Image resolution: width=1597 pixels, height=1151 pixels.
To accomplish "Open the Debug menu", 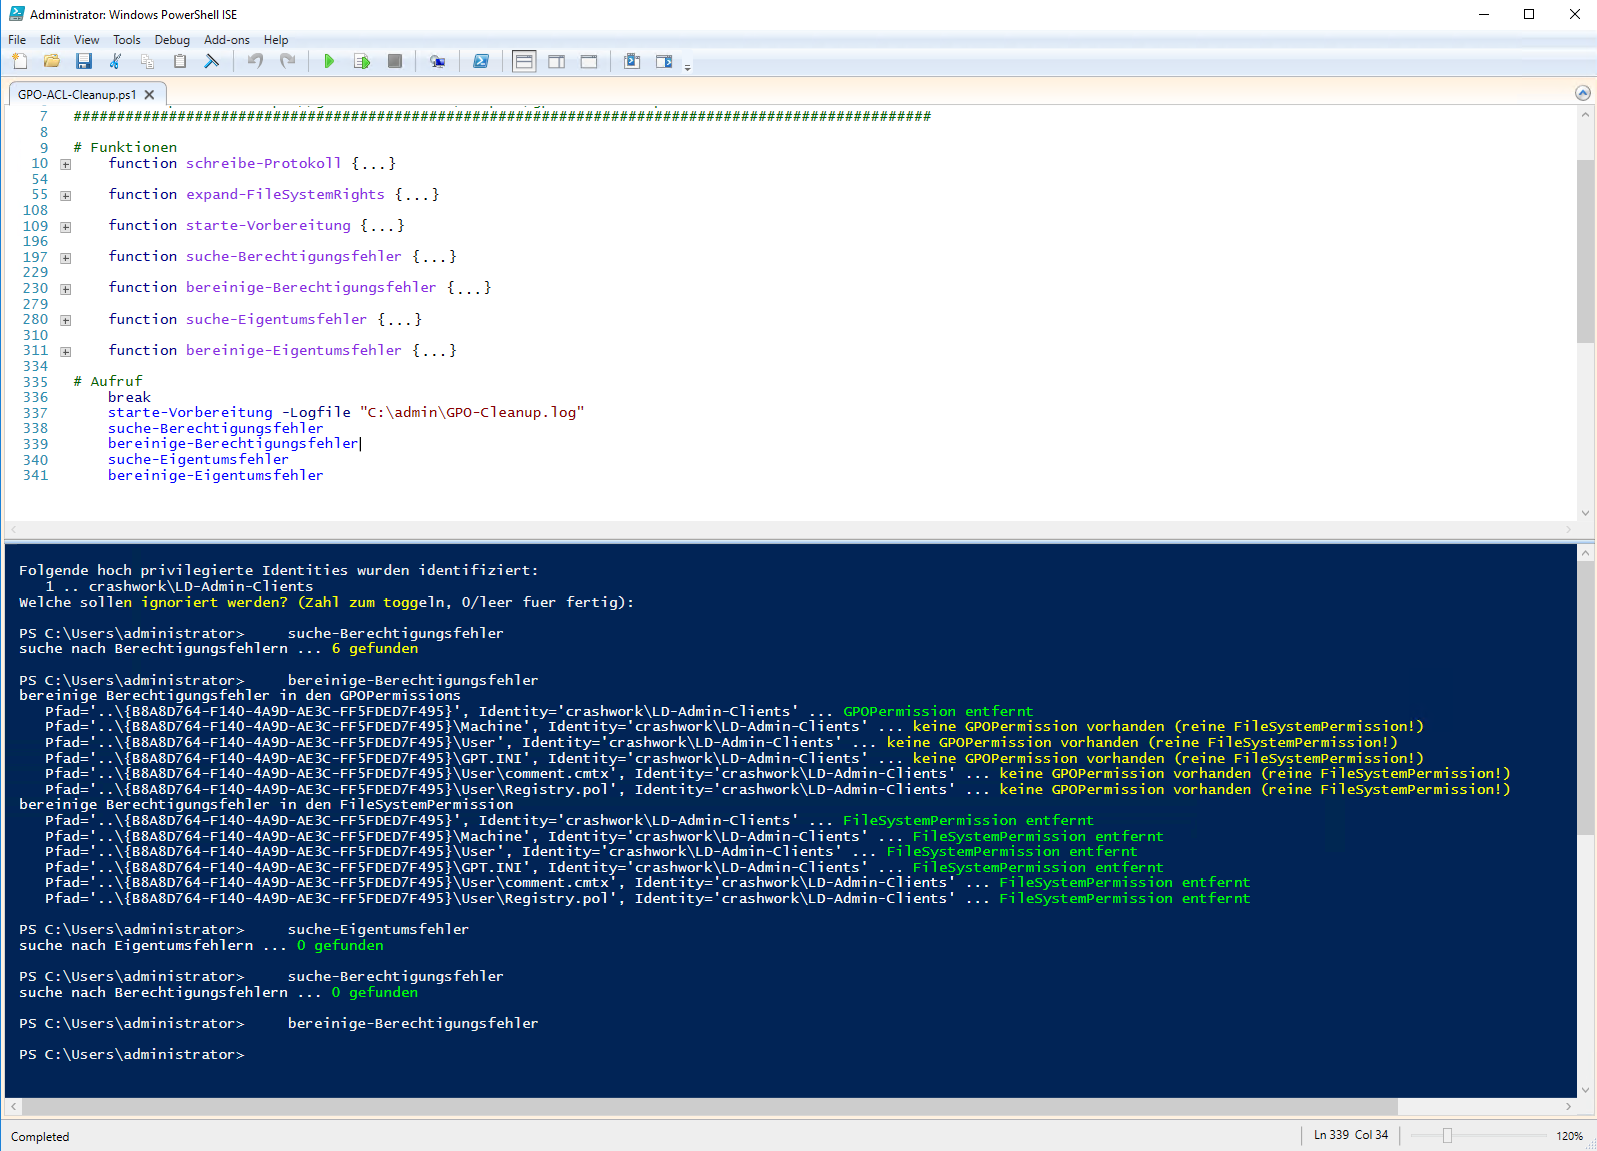I will 172,40.
